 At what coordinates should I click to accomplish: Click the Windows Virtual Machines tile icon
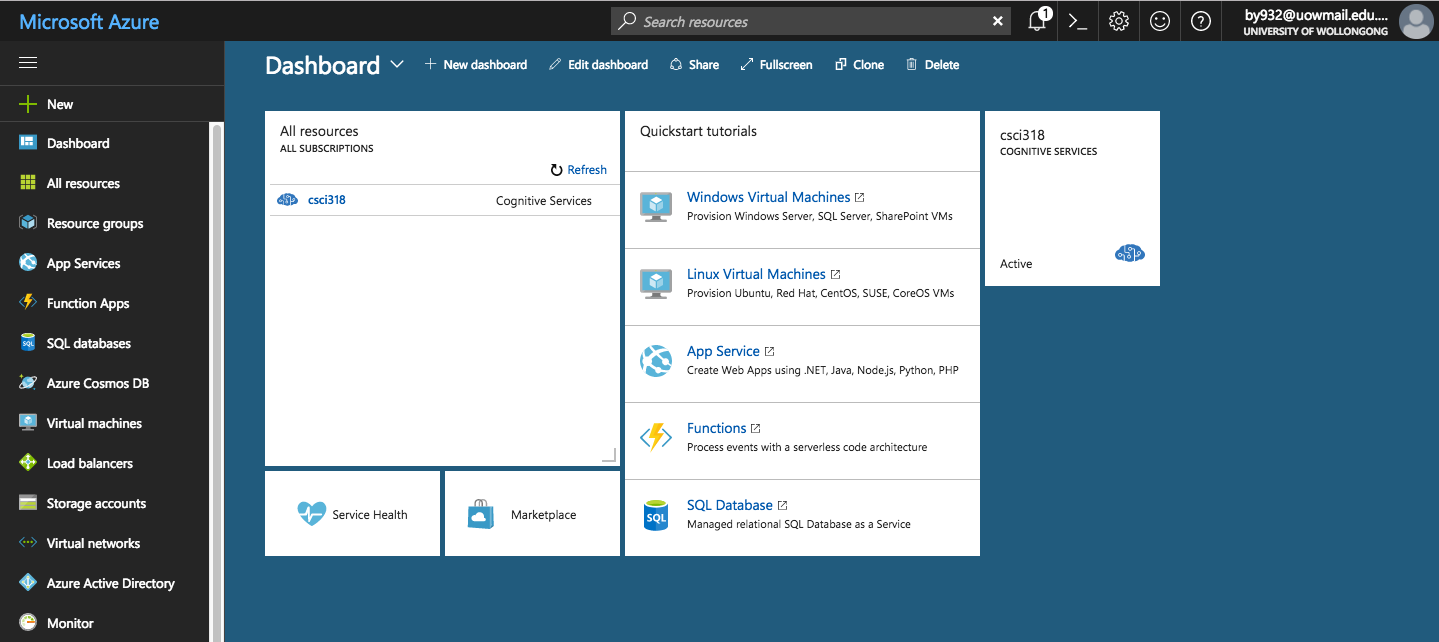[x=656, y=207]
